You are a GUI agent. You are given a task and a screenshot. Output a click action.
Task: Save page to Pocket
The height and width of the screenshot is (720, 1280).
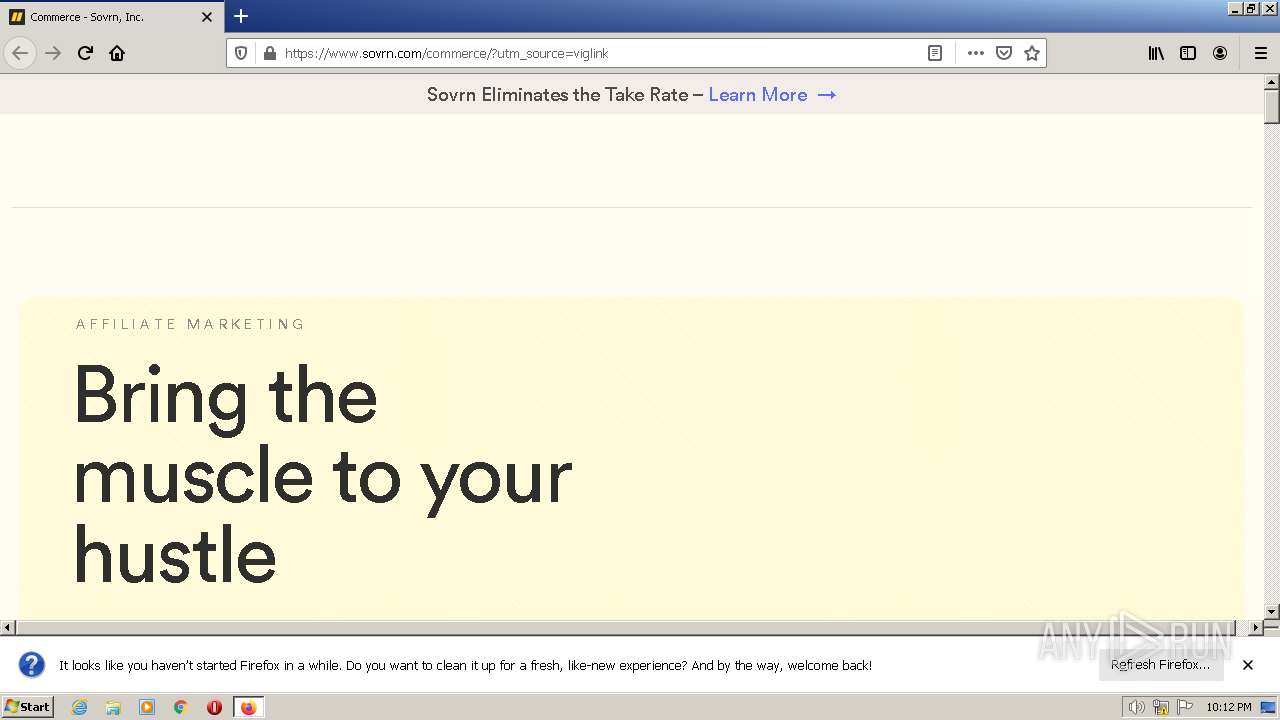(x=1004, y=53)
